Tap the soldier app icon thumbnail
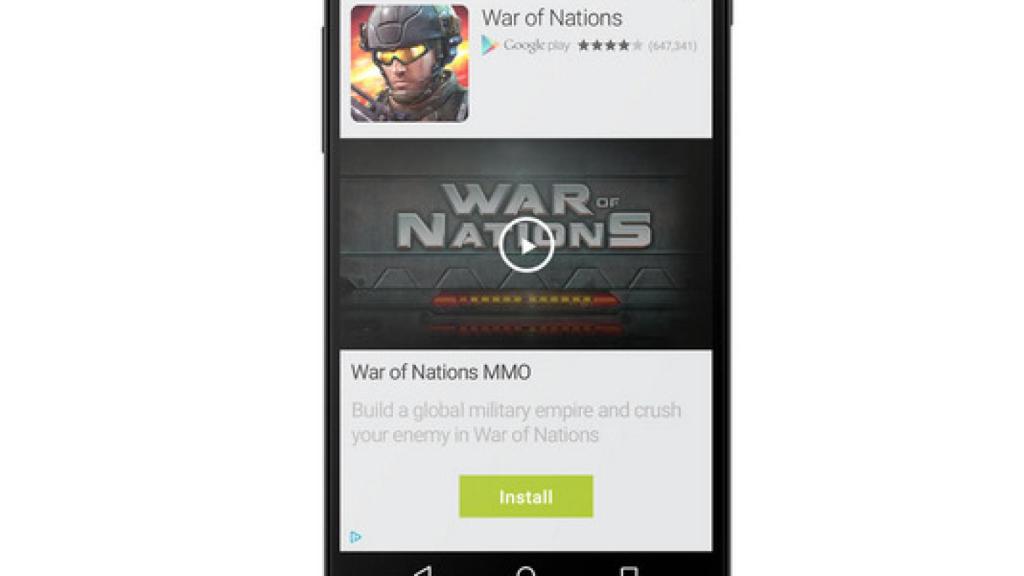This screenshot has height=576, width=1024. coord(409,63)
